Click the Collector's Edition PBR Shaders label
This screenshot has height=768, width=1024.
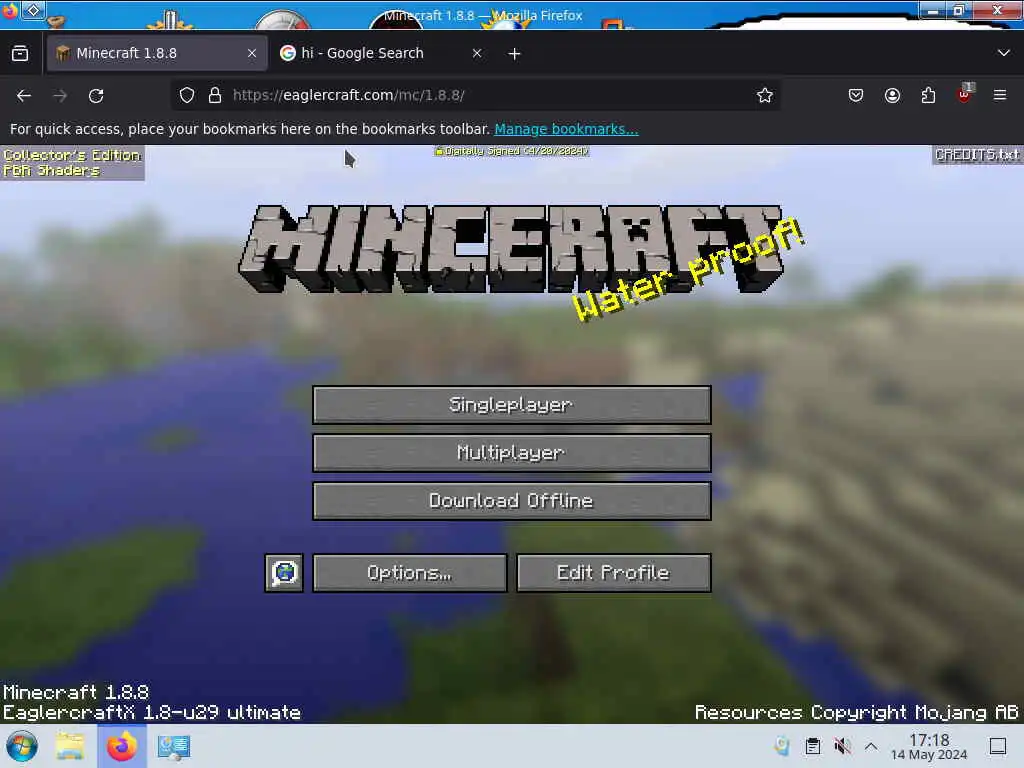point(72,163)
